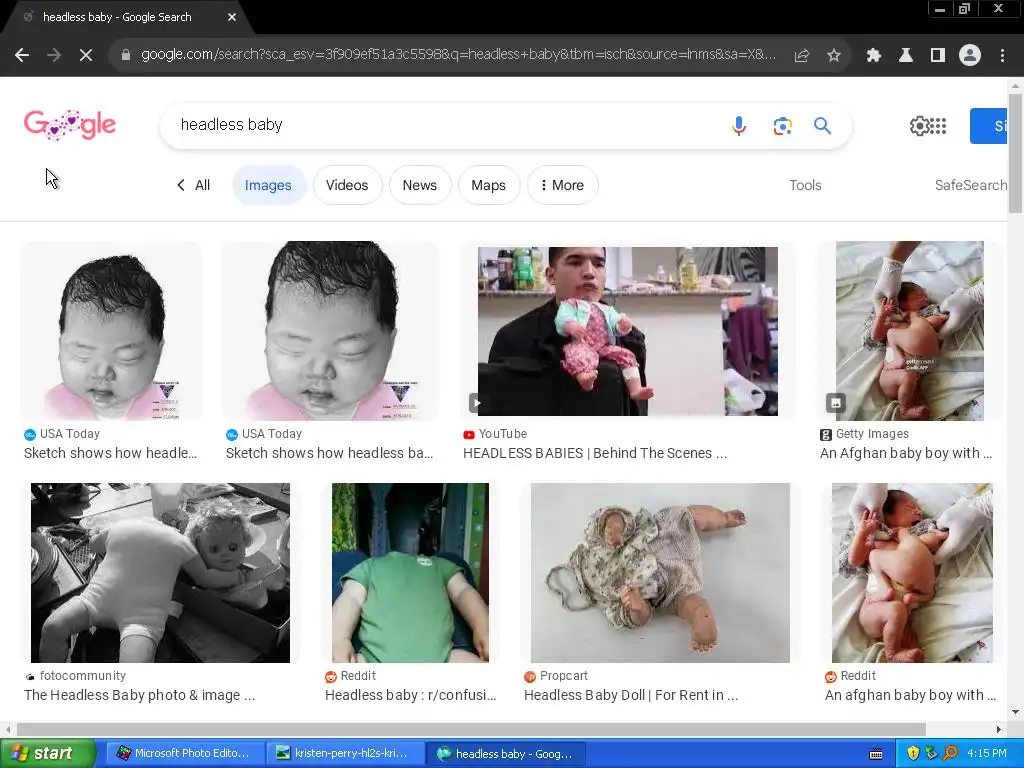Stop loading the page
This screenshot has height=768, width=1024.
pos(86,56)
